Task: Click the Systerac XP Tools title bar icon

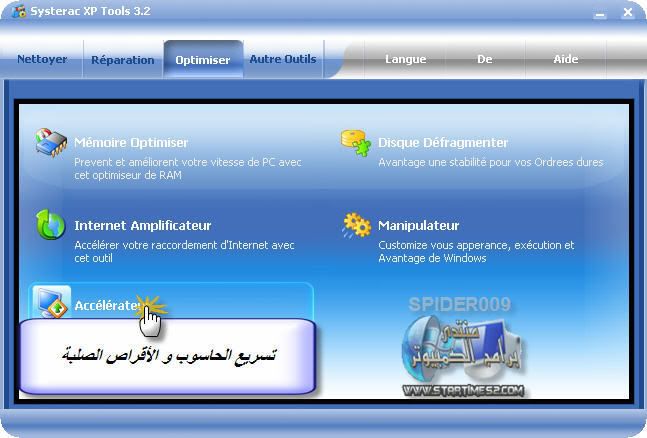Action: (19, 11)
